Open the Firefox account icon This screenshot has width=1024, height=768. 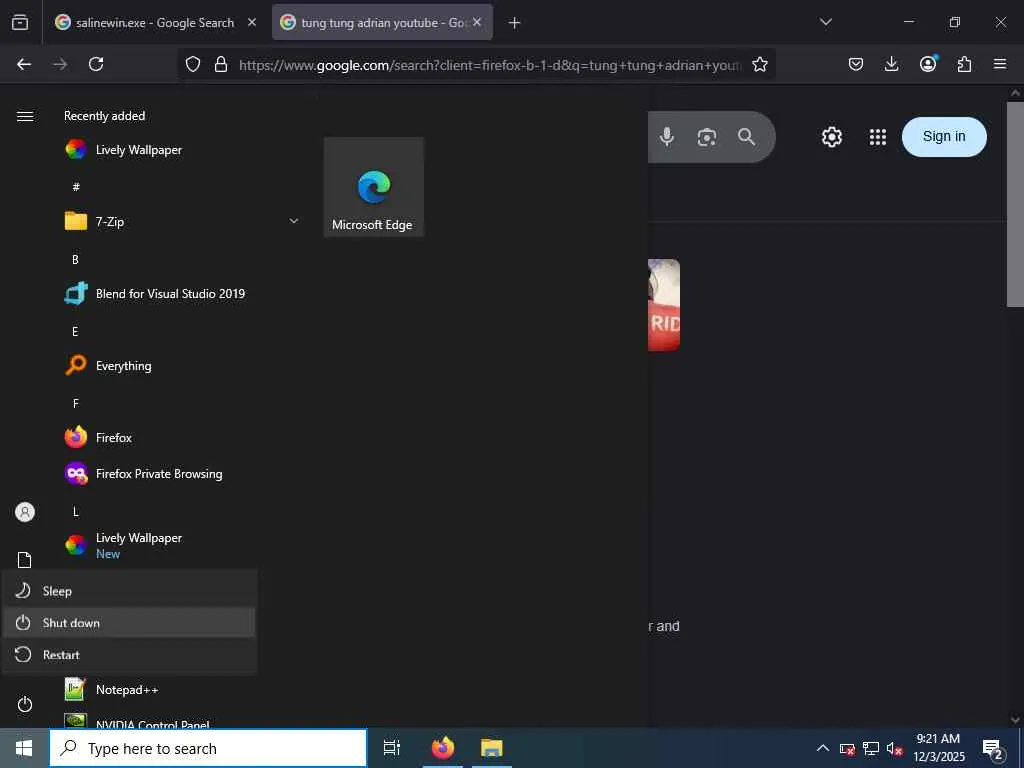[x=928, y=63]
